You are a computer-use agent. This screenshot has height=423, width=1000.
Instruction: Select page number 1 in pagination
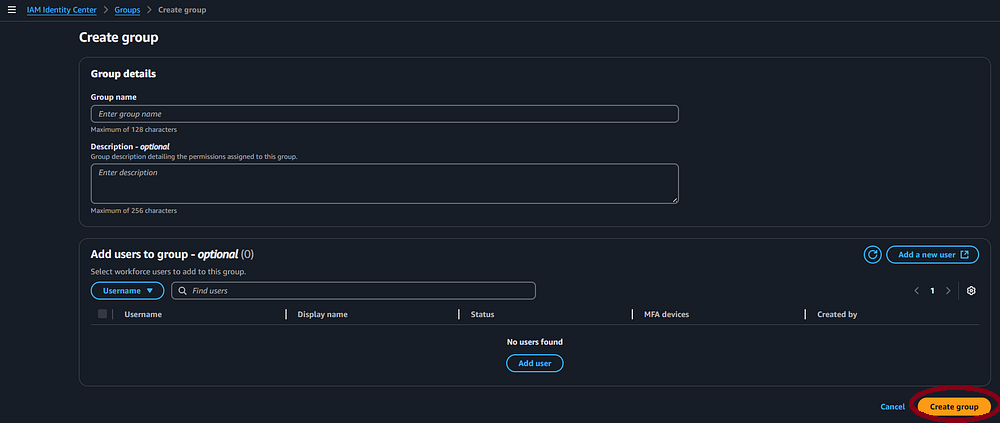[932, 291]
